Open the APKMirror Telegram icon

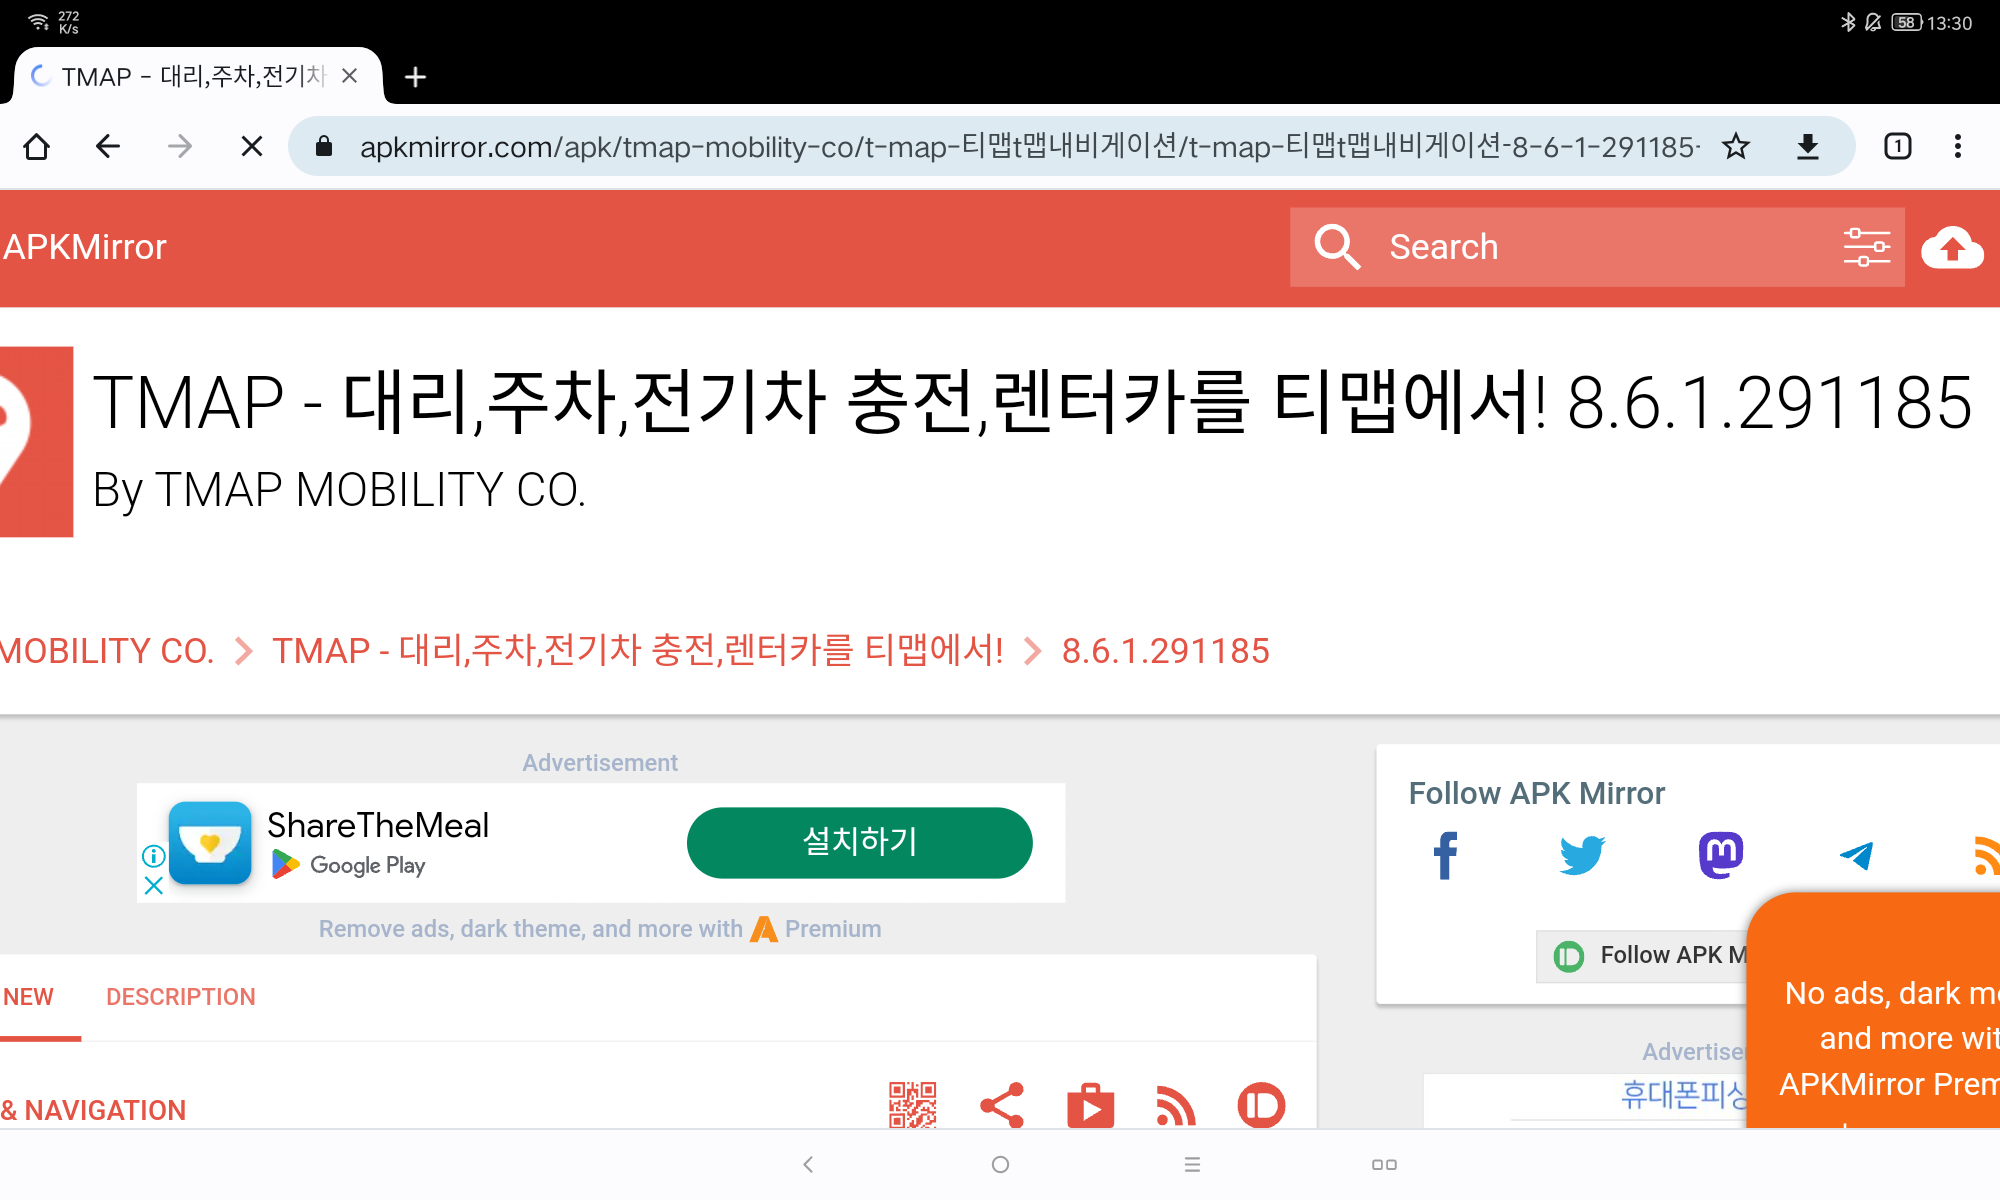[x=1857, y=855]
